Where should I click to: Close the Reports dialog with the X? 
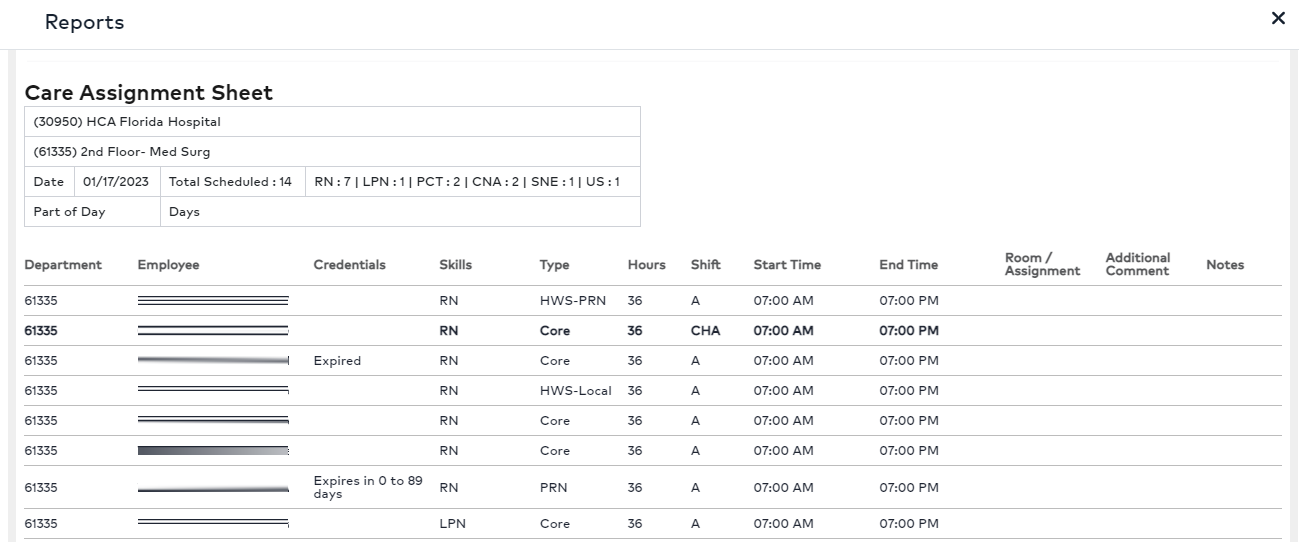coord(1277,18)
